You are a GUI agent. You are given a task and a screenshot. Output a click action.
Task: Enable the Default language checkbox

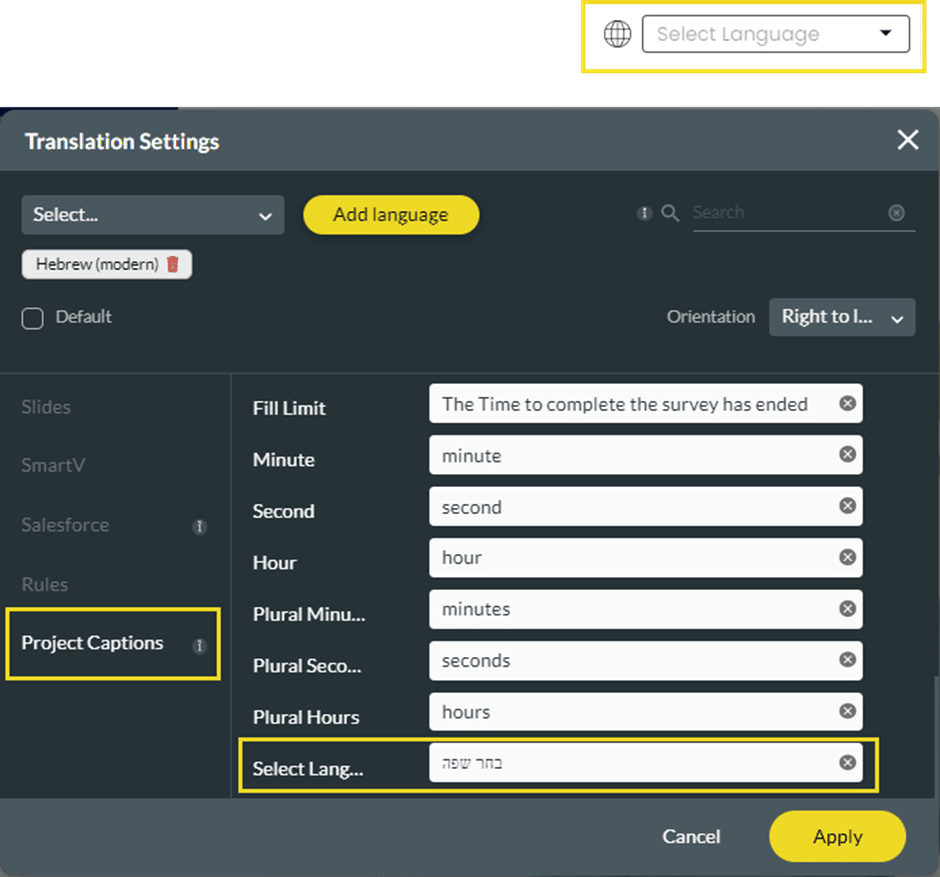coord(33,318)
